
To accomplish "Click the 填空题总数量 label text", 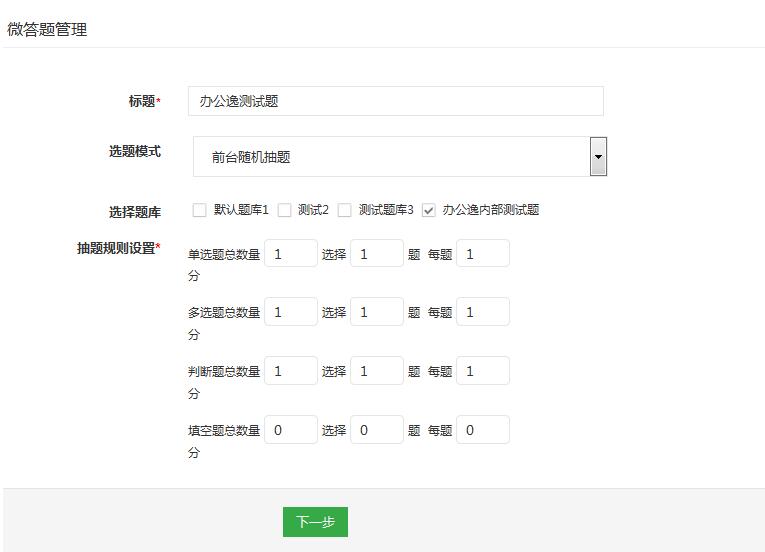I will (224, 430).
